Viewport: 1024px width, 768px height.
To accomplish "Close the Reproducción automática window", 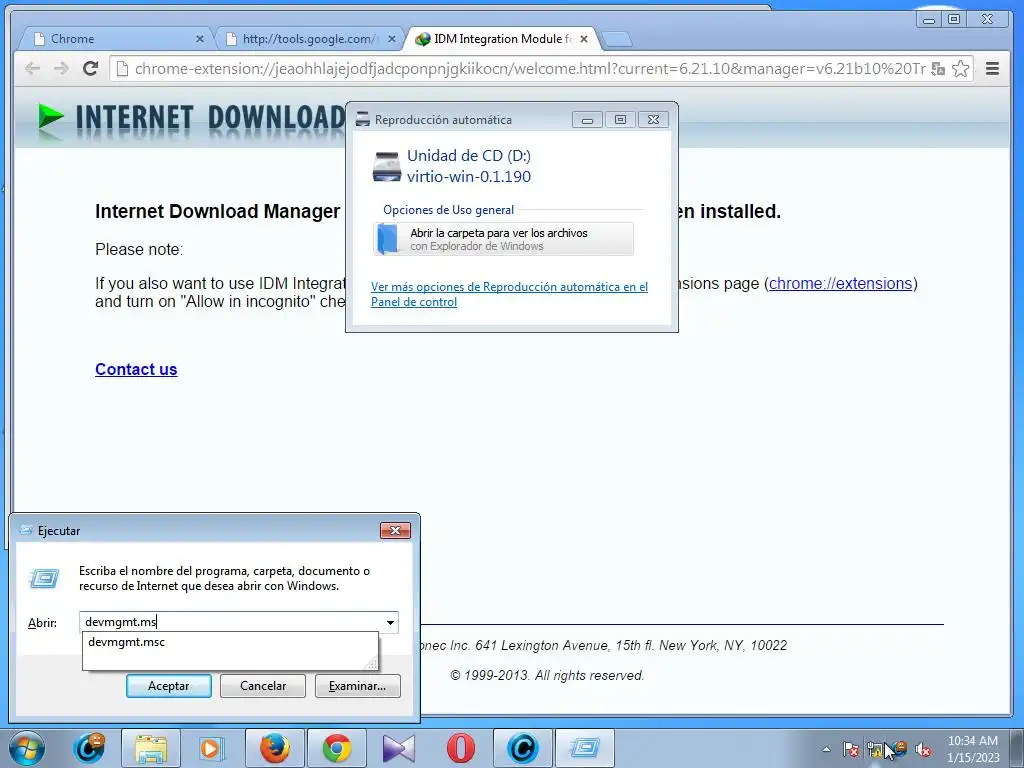I will 653,120.
